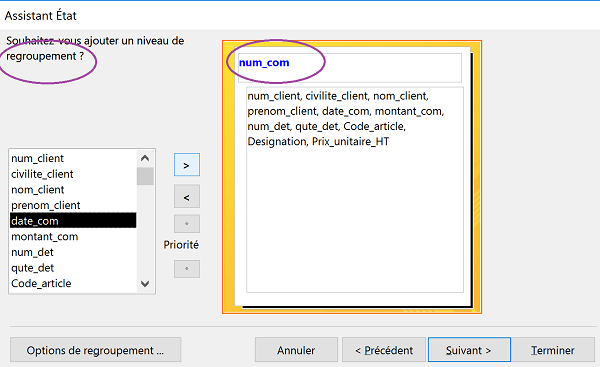Viewport: 600px width, 367px height.
Task: Select Code_article in the field list
Action: click(73, 283)
